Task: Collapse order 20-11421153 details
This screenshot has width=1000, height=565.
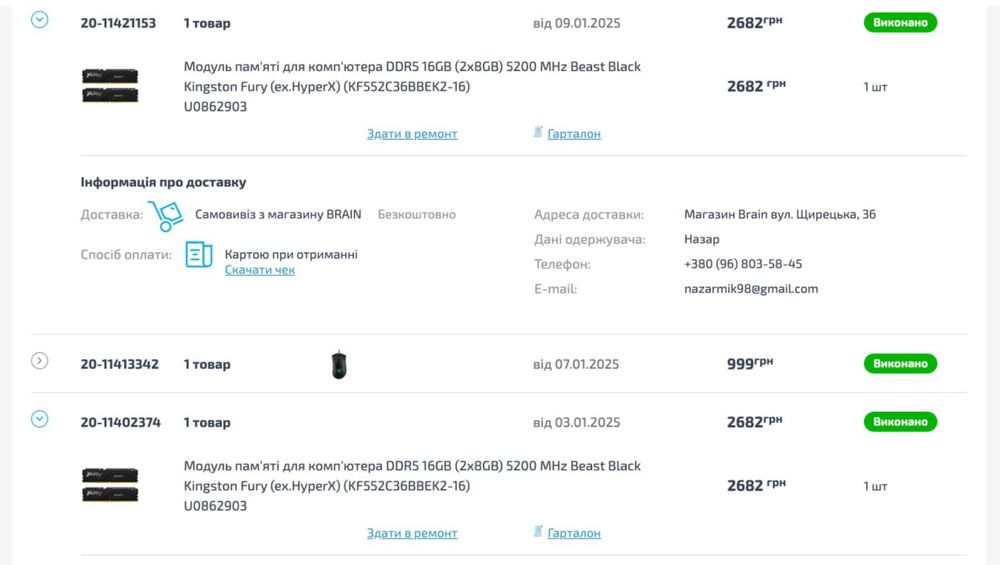Action: (40, 20)
